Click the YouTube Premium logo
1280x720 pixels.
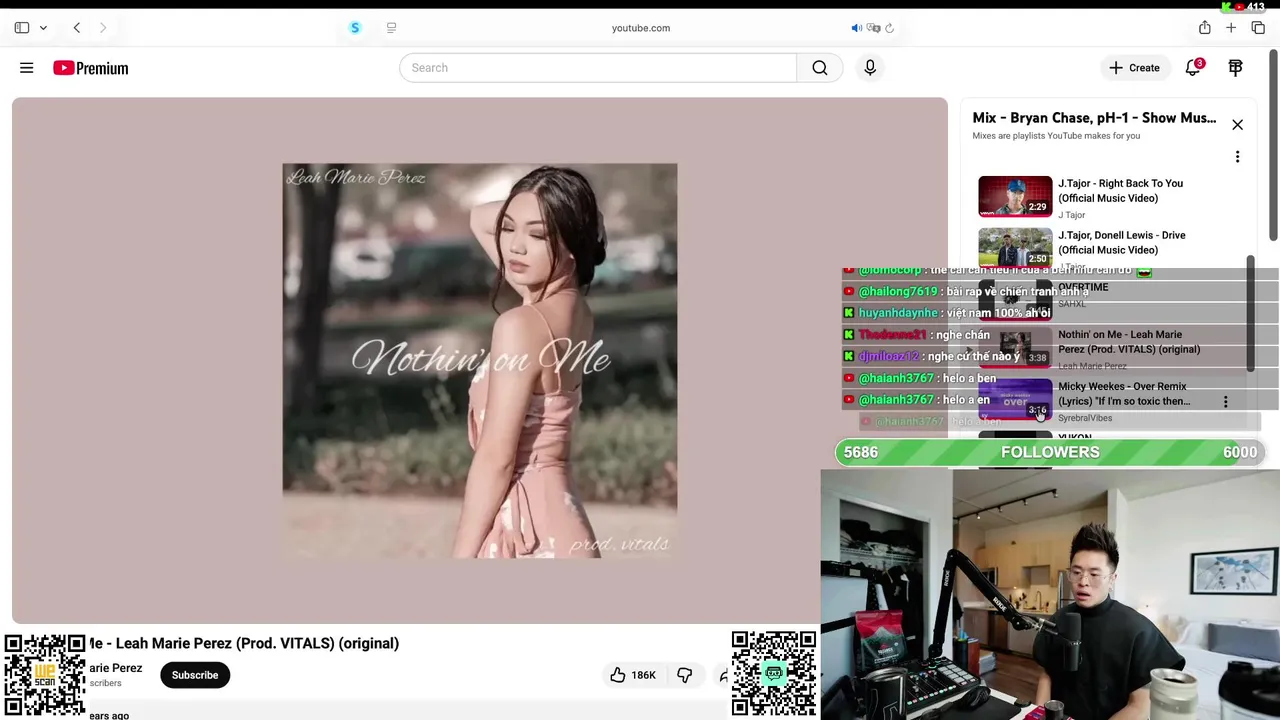click(x=91, y=68)
